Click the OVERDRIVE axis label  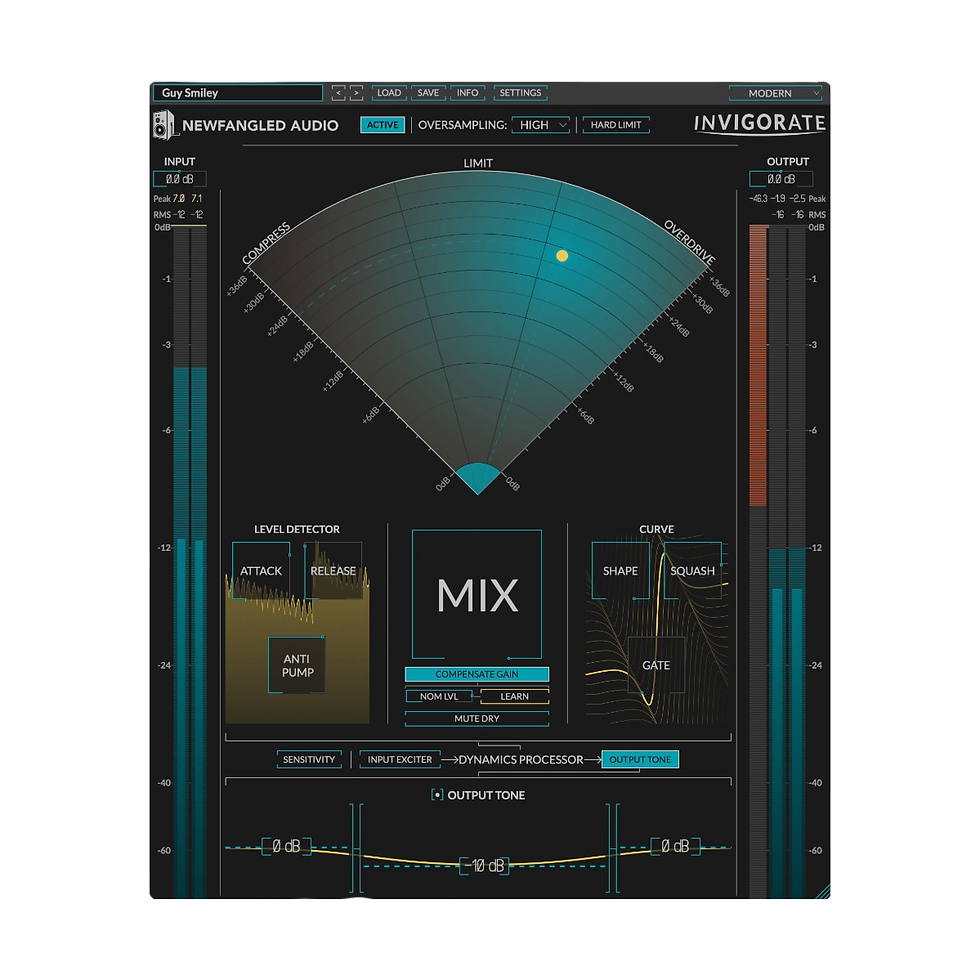pyautogui.click(x=689, y=242)
